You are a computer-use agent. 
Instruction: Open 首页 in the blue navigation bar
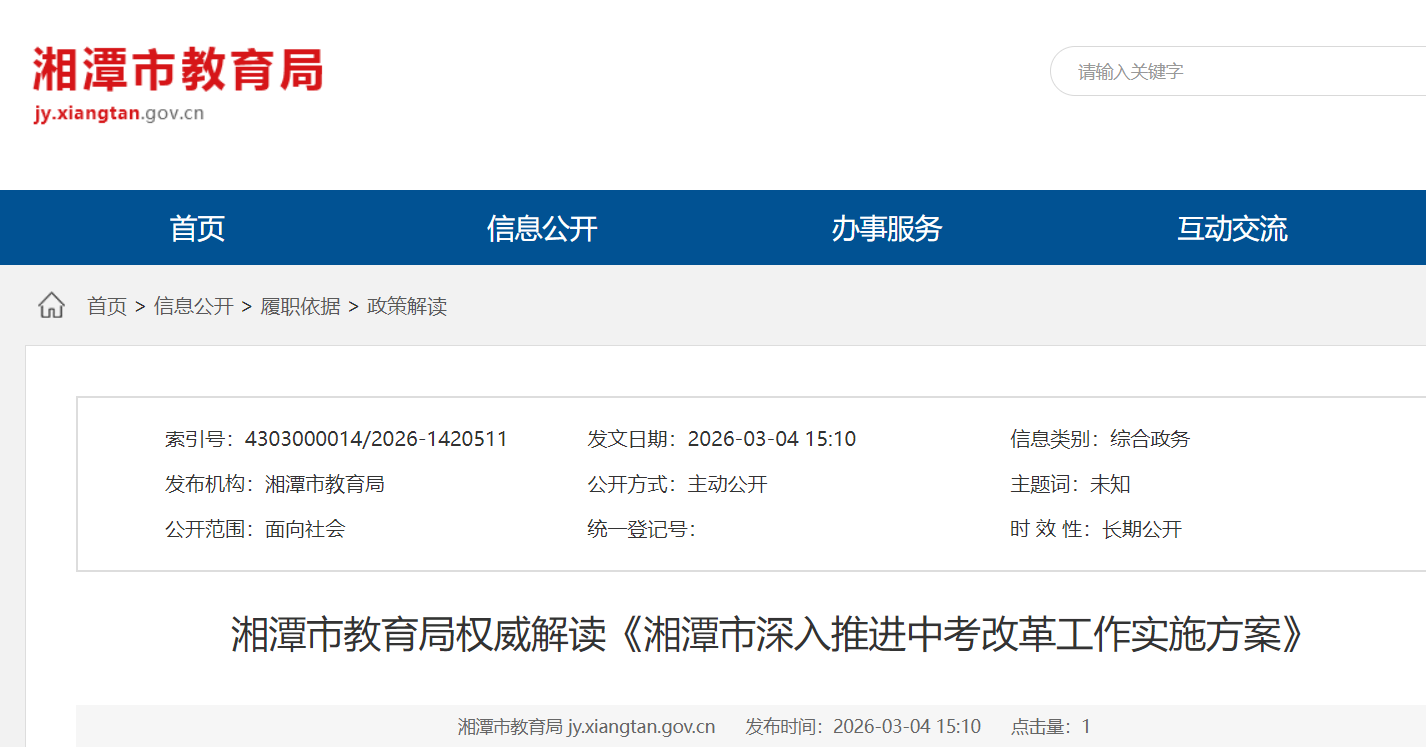[197, 229]
